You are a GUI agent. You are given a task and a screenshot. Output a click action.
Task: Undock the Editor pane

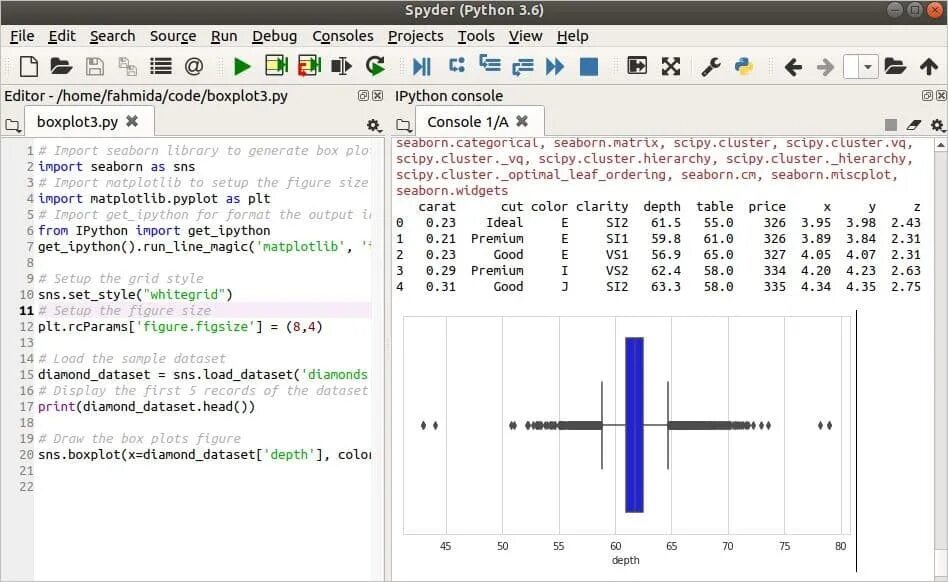click(x=363, y=95)
